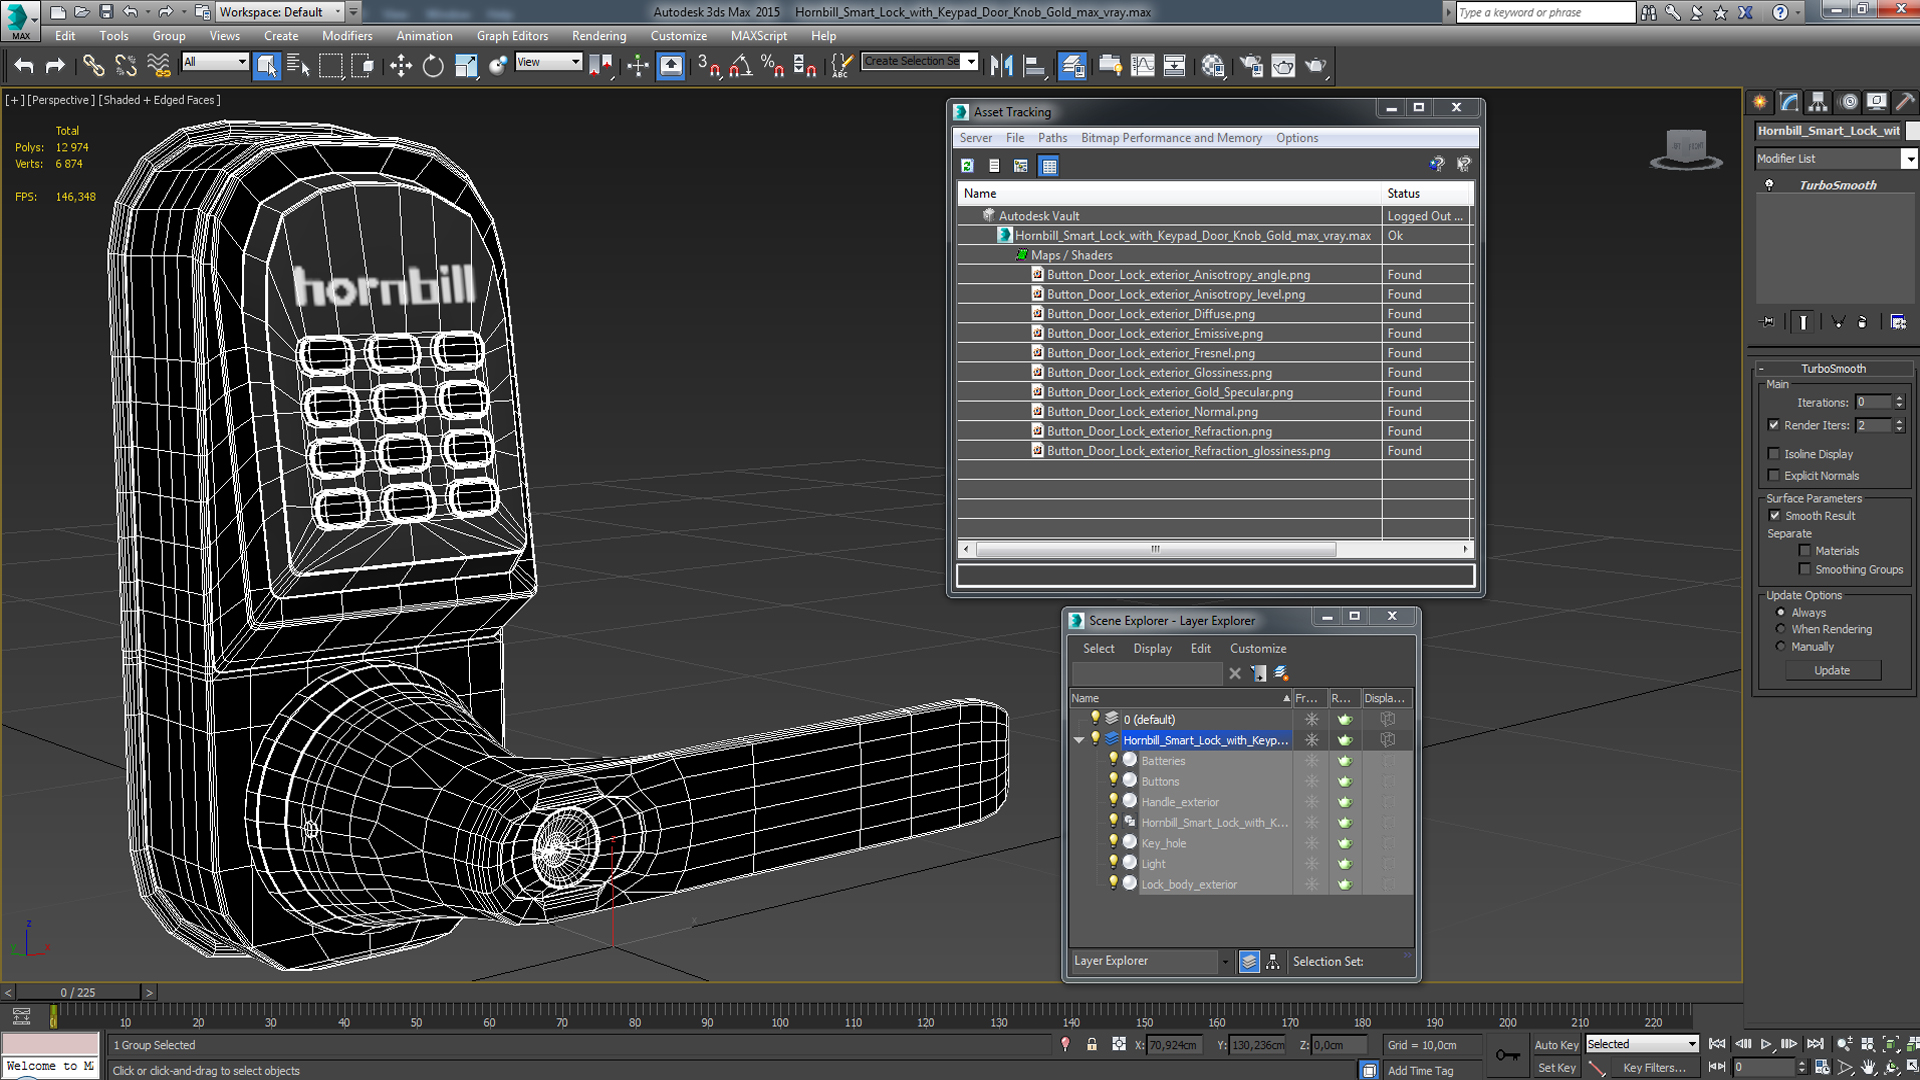This screenshot has height=1080, width=1920.
Task: Enable Explicit Normals checkbox
Action: click(1774, 476)
